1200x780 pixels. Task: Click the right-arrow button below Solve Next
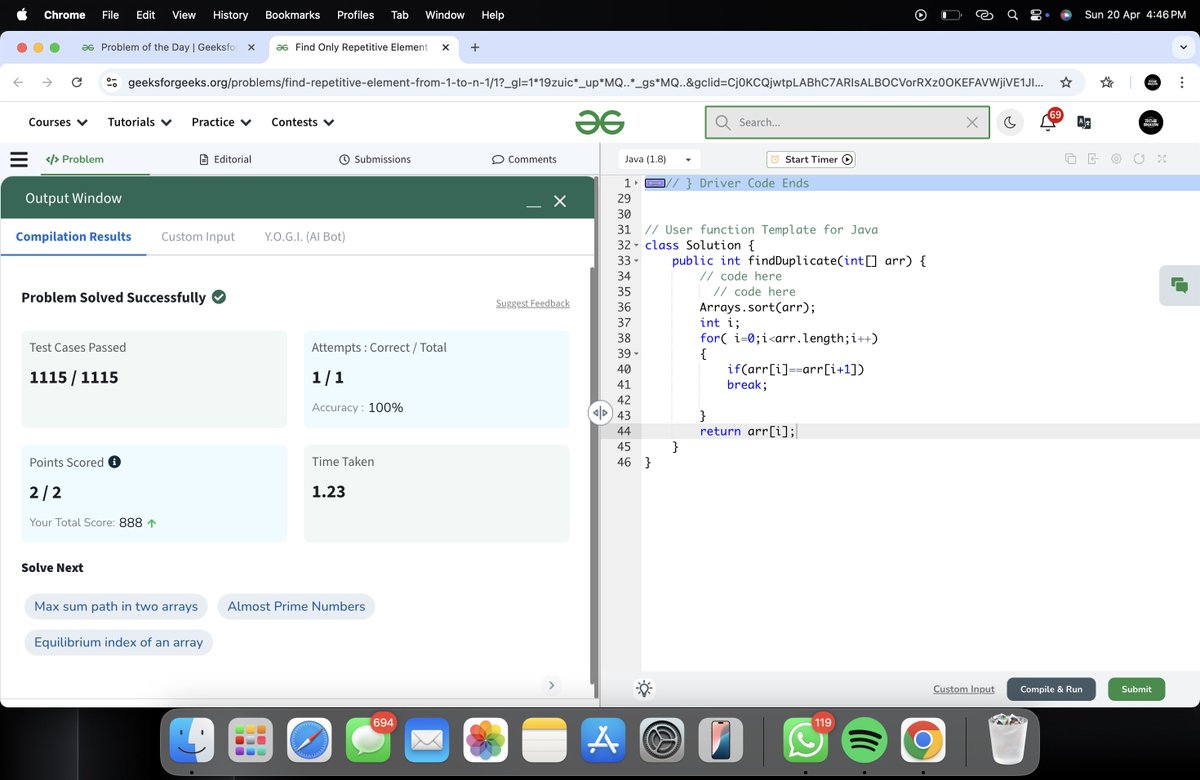pyautogui.click(x=551, y=685)
